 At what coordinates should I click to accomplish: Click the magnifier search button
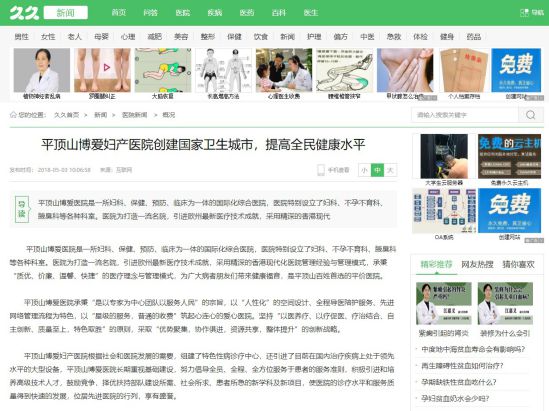click(530, 115)
